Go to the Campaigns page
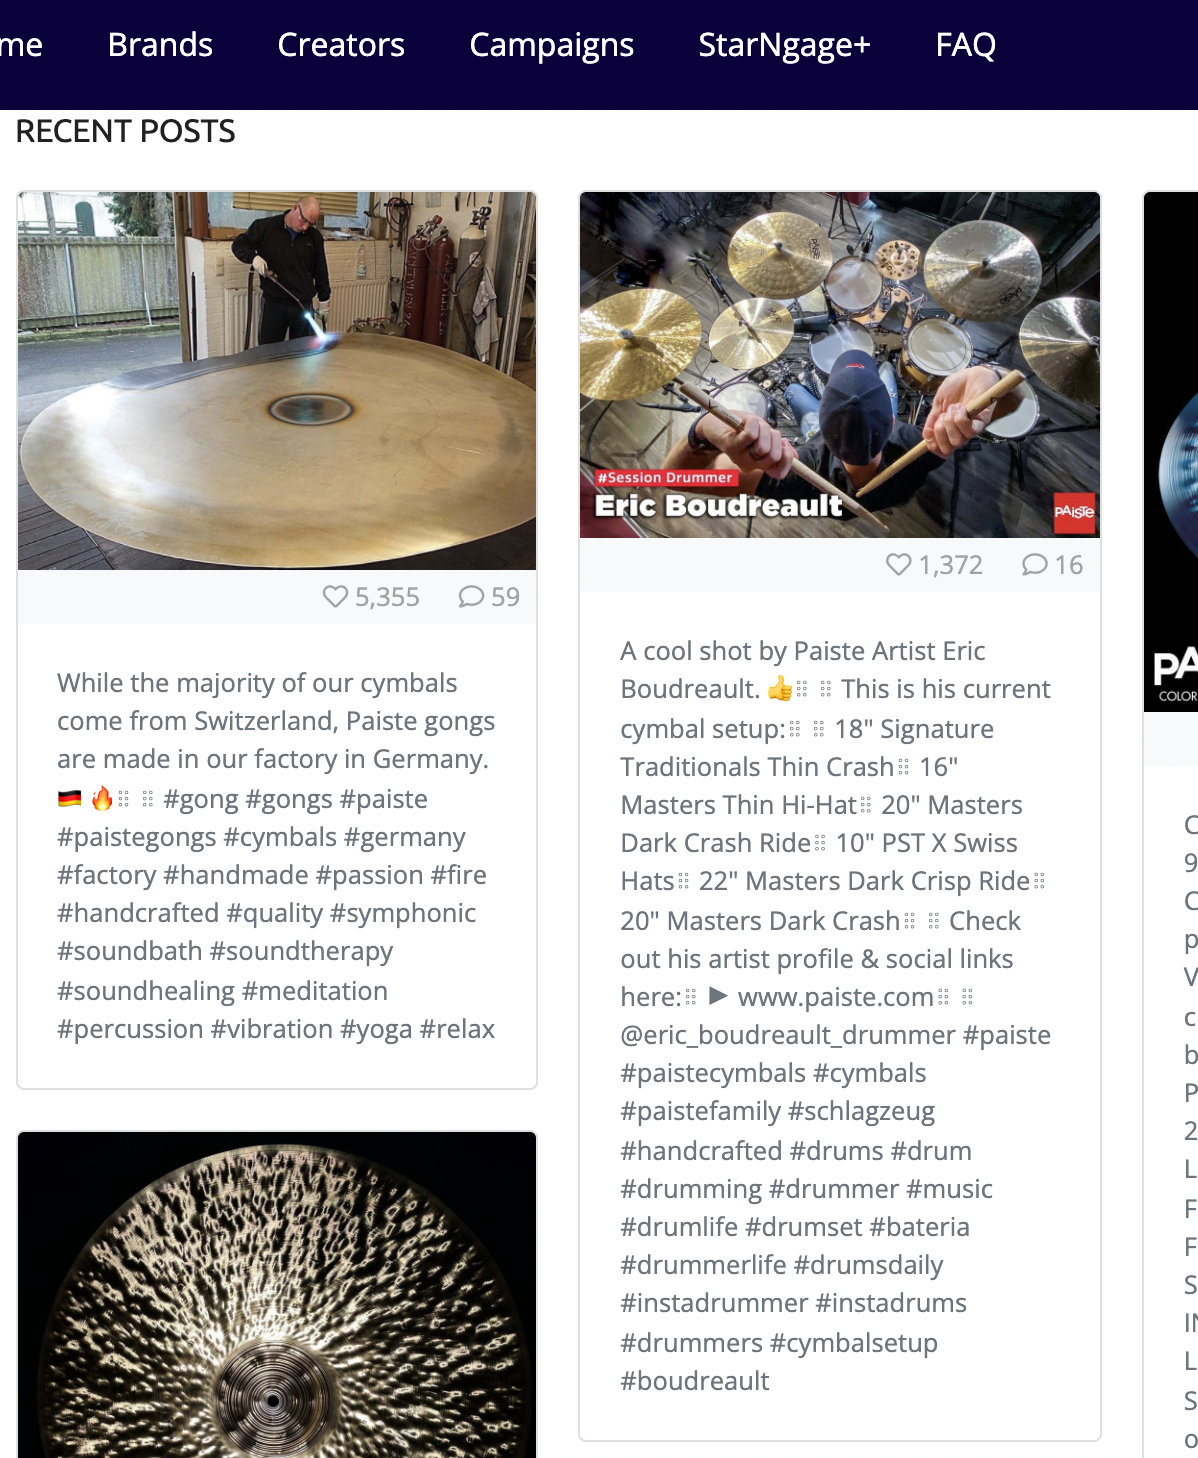The image size is (1198, 1458). click(x=552, y=45)
